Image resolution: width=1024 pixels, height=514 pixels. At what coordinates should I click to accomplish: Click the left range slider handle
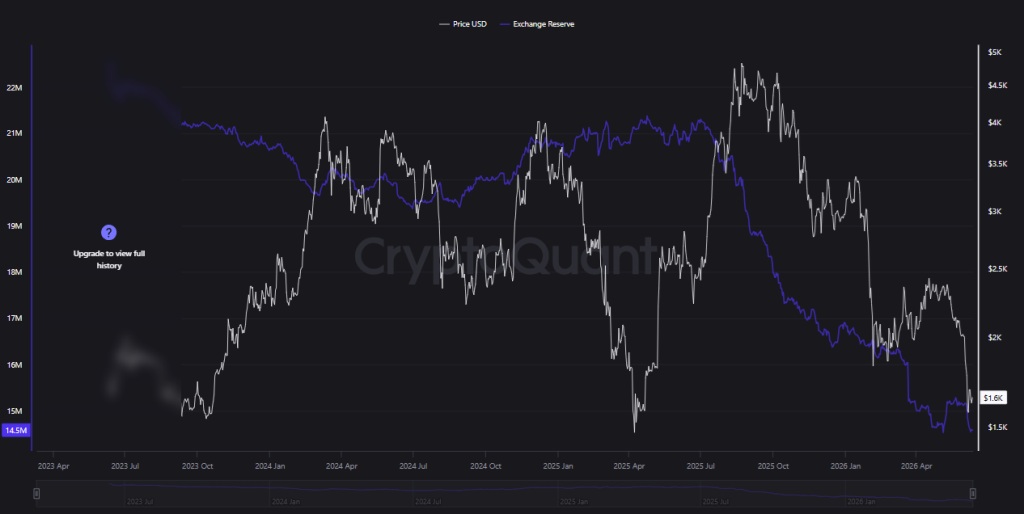point(37,494)
